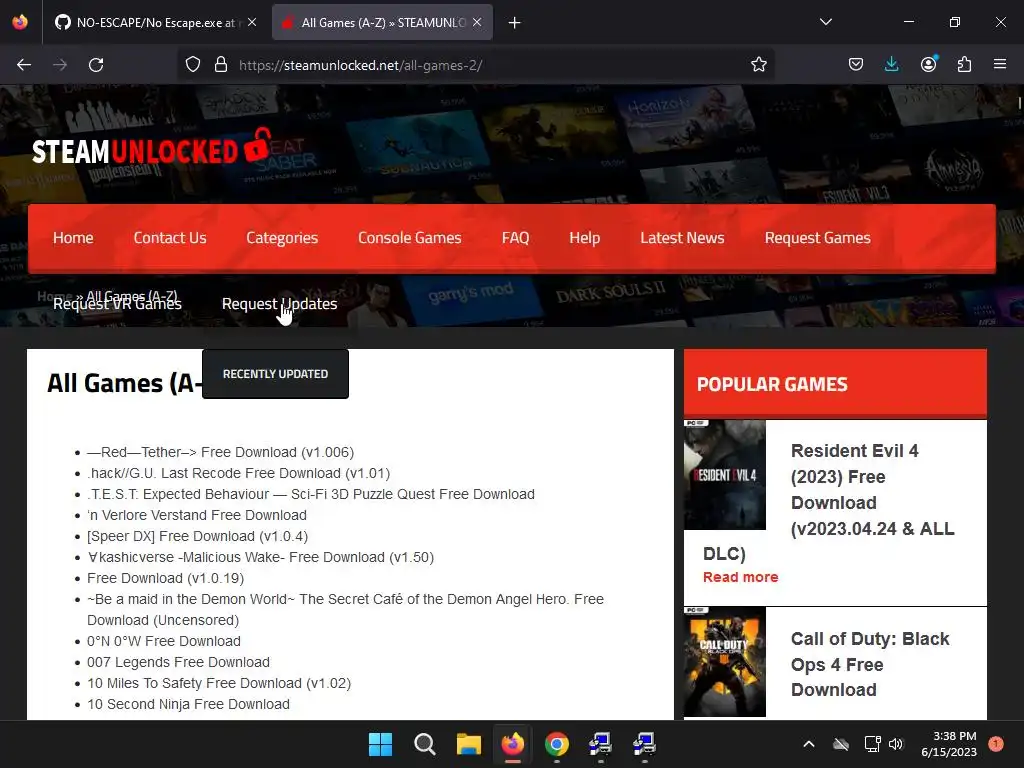Open the Contact Us page
Viewport: 1024px width, 768px height.
coord(170,238)
